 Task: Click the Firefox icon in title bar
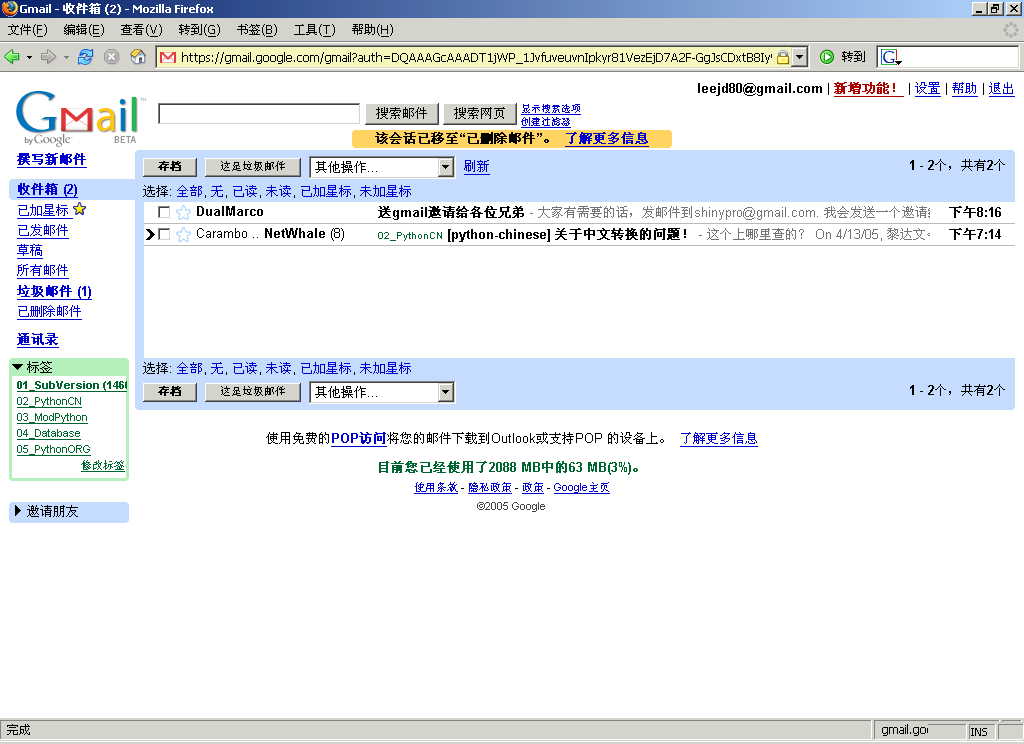pyautogui.click(x=9, y=8)
